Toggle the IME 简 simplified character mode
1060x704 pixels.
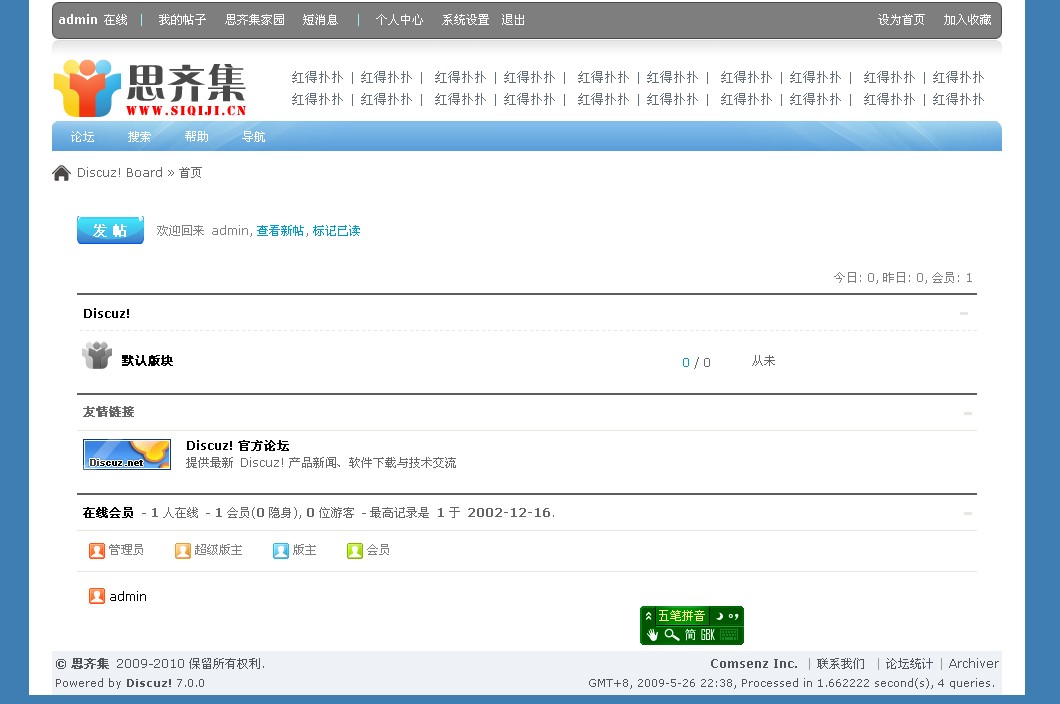(690, 634)
